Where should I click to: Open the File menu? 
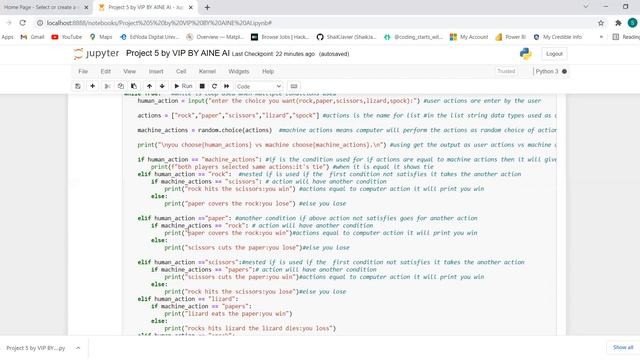[x=83, y=71]
